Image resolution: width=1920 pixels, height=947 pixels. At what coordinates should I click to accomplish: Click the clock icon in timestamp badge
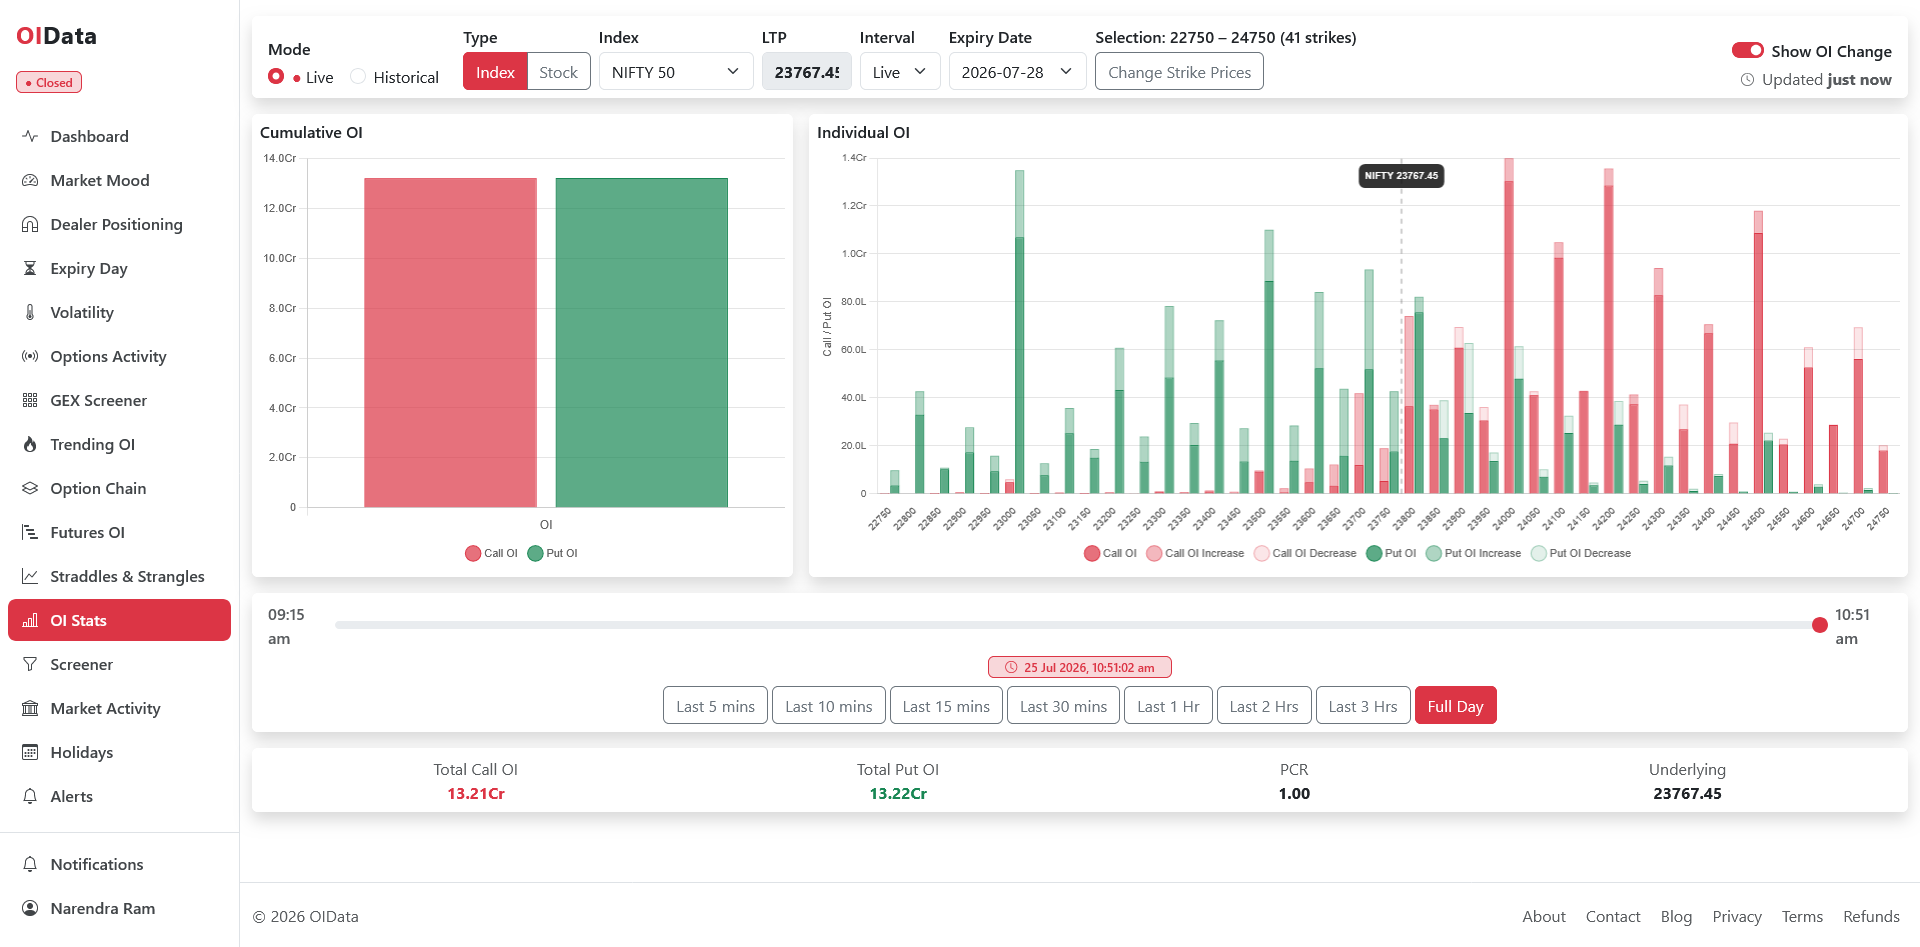pyautogui.click(x=1011, y=667)
